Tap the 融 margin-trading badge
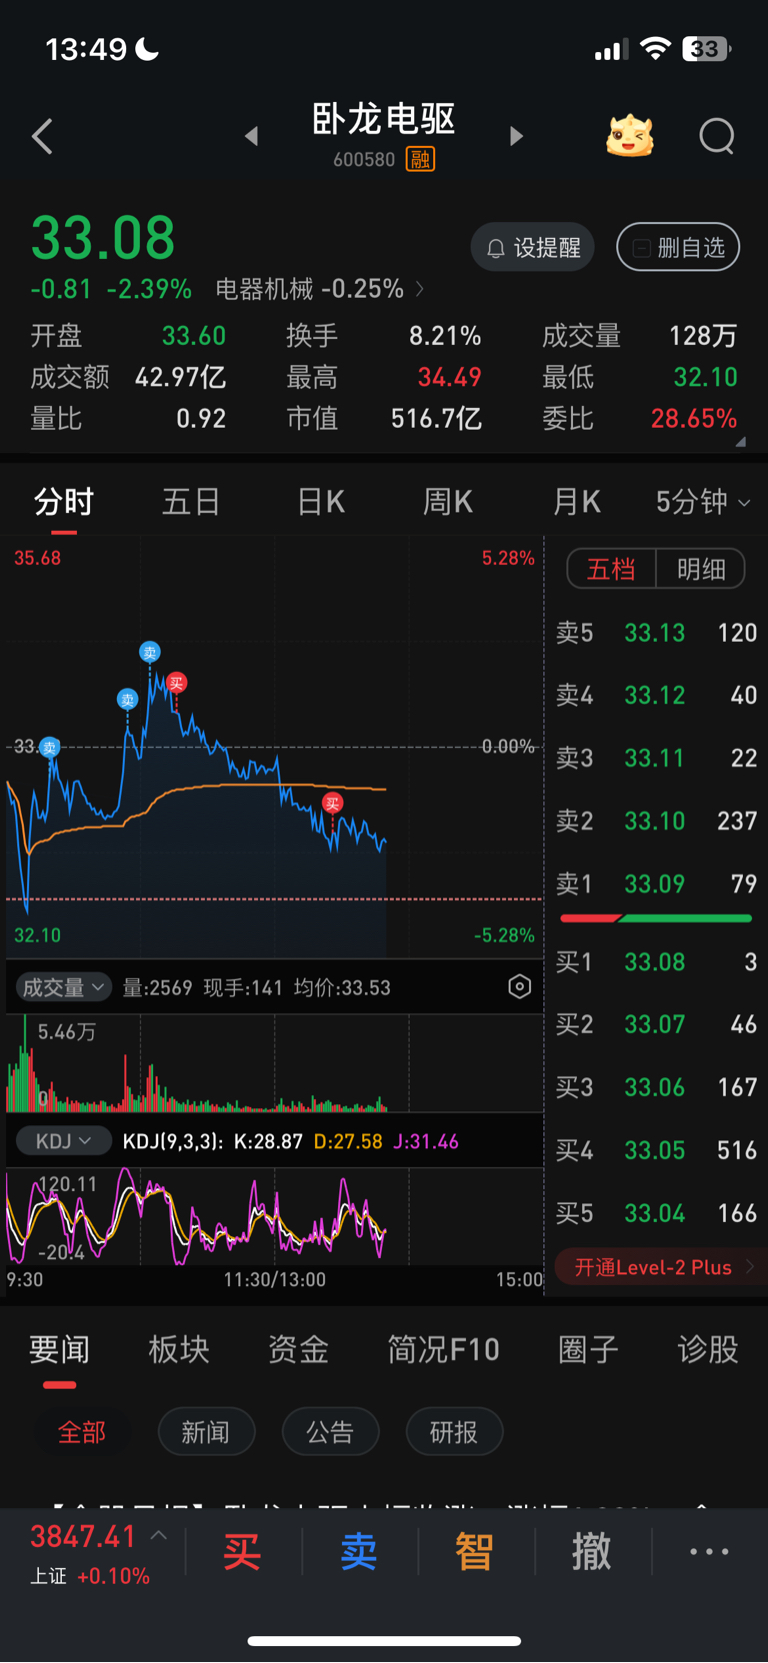The image size is (768, 1663). 420,159
